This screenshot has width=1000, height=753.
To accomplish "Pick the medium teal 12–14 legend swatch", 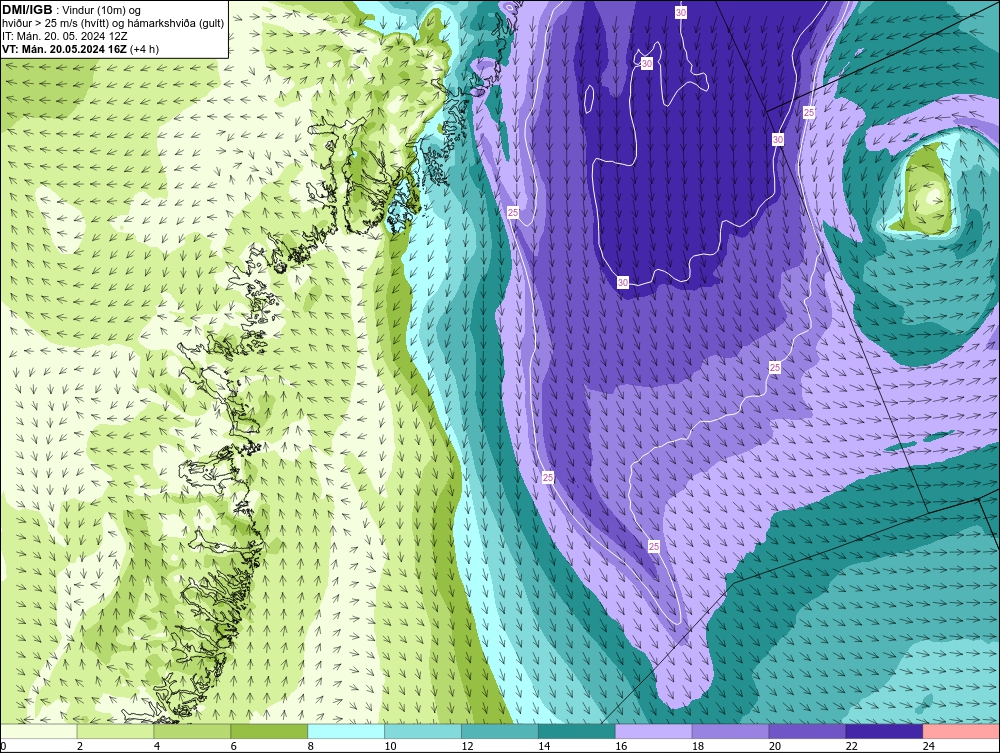I will pos(500,731).
